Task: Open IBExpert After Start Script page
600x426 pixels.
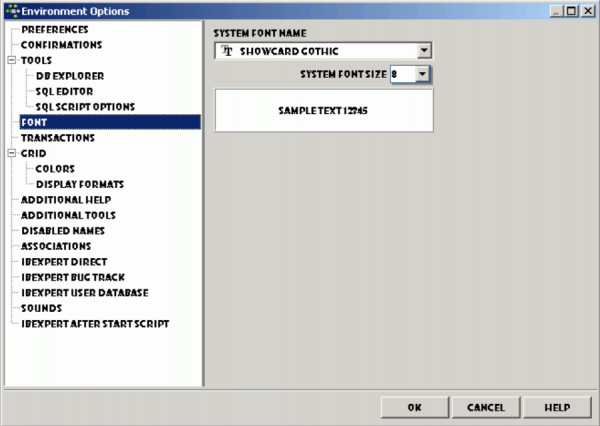Action: tap(95, 324)
